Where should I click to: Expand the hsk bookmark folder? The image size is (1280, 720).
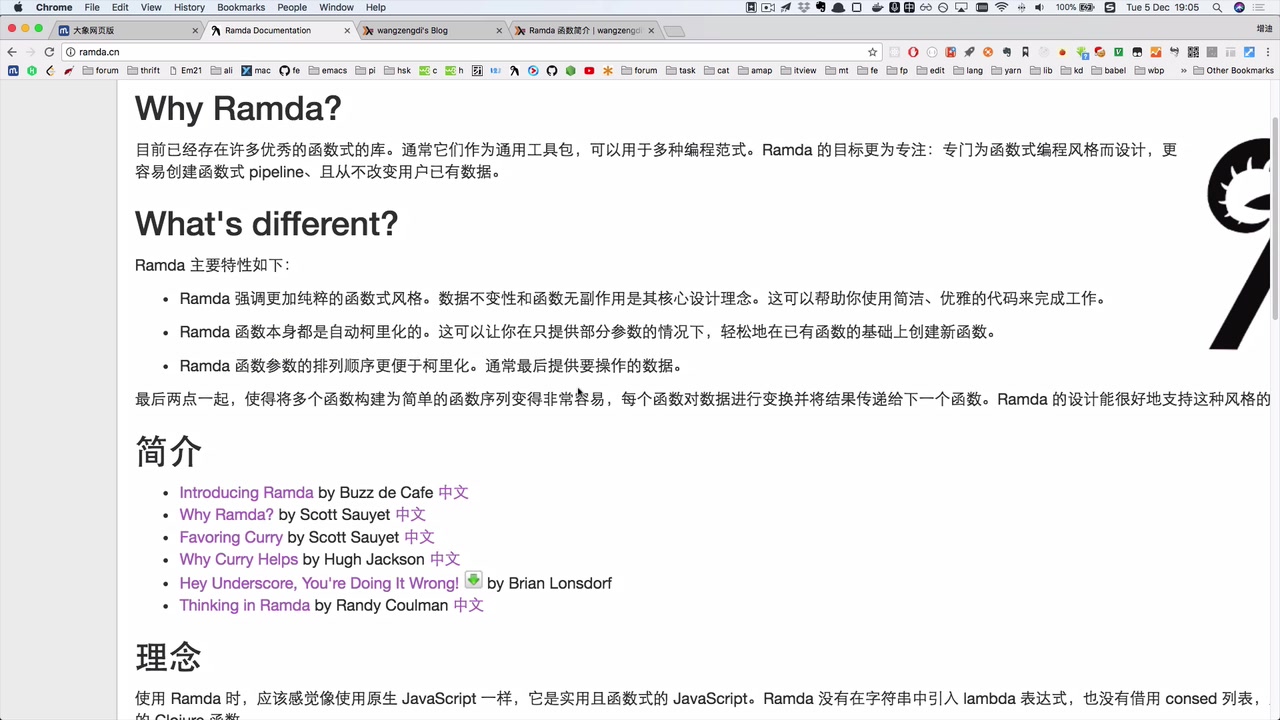[x=397, y=71]
